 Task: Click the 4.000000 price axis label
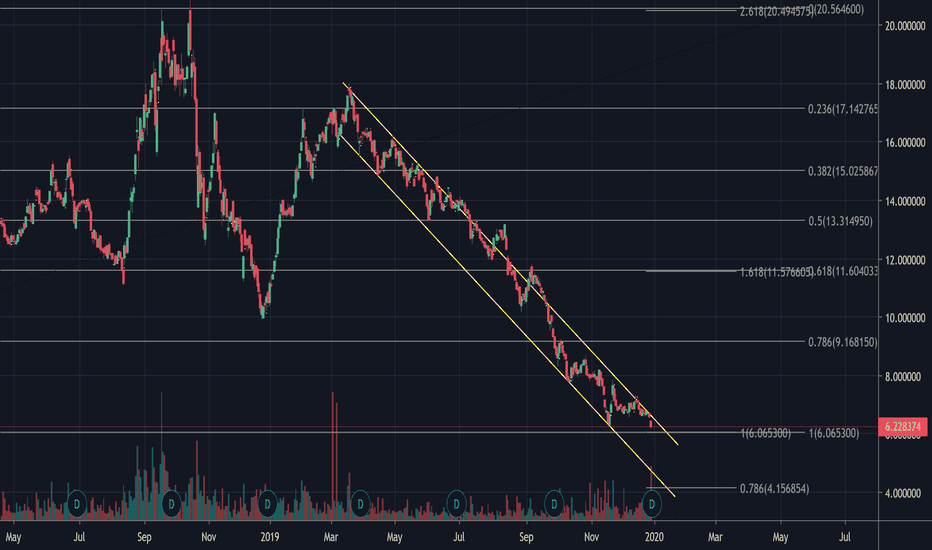[x=905, y=494]
